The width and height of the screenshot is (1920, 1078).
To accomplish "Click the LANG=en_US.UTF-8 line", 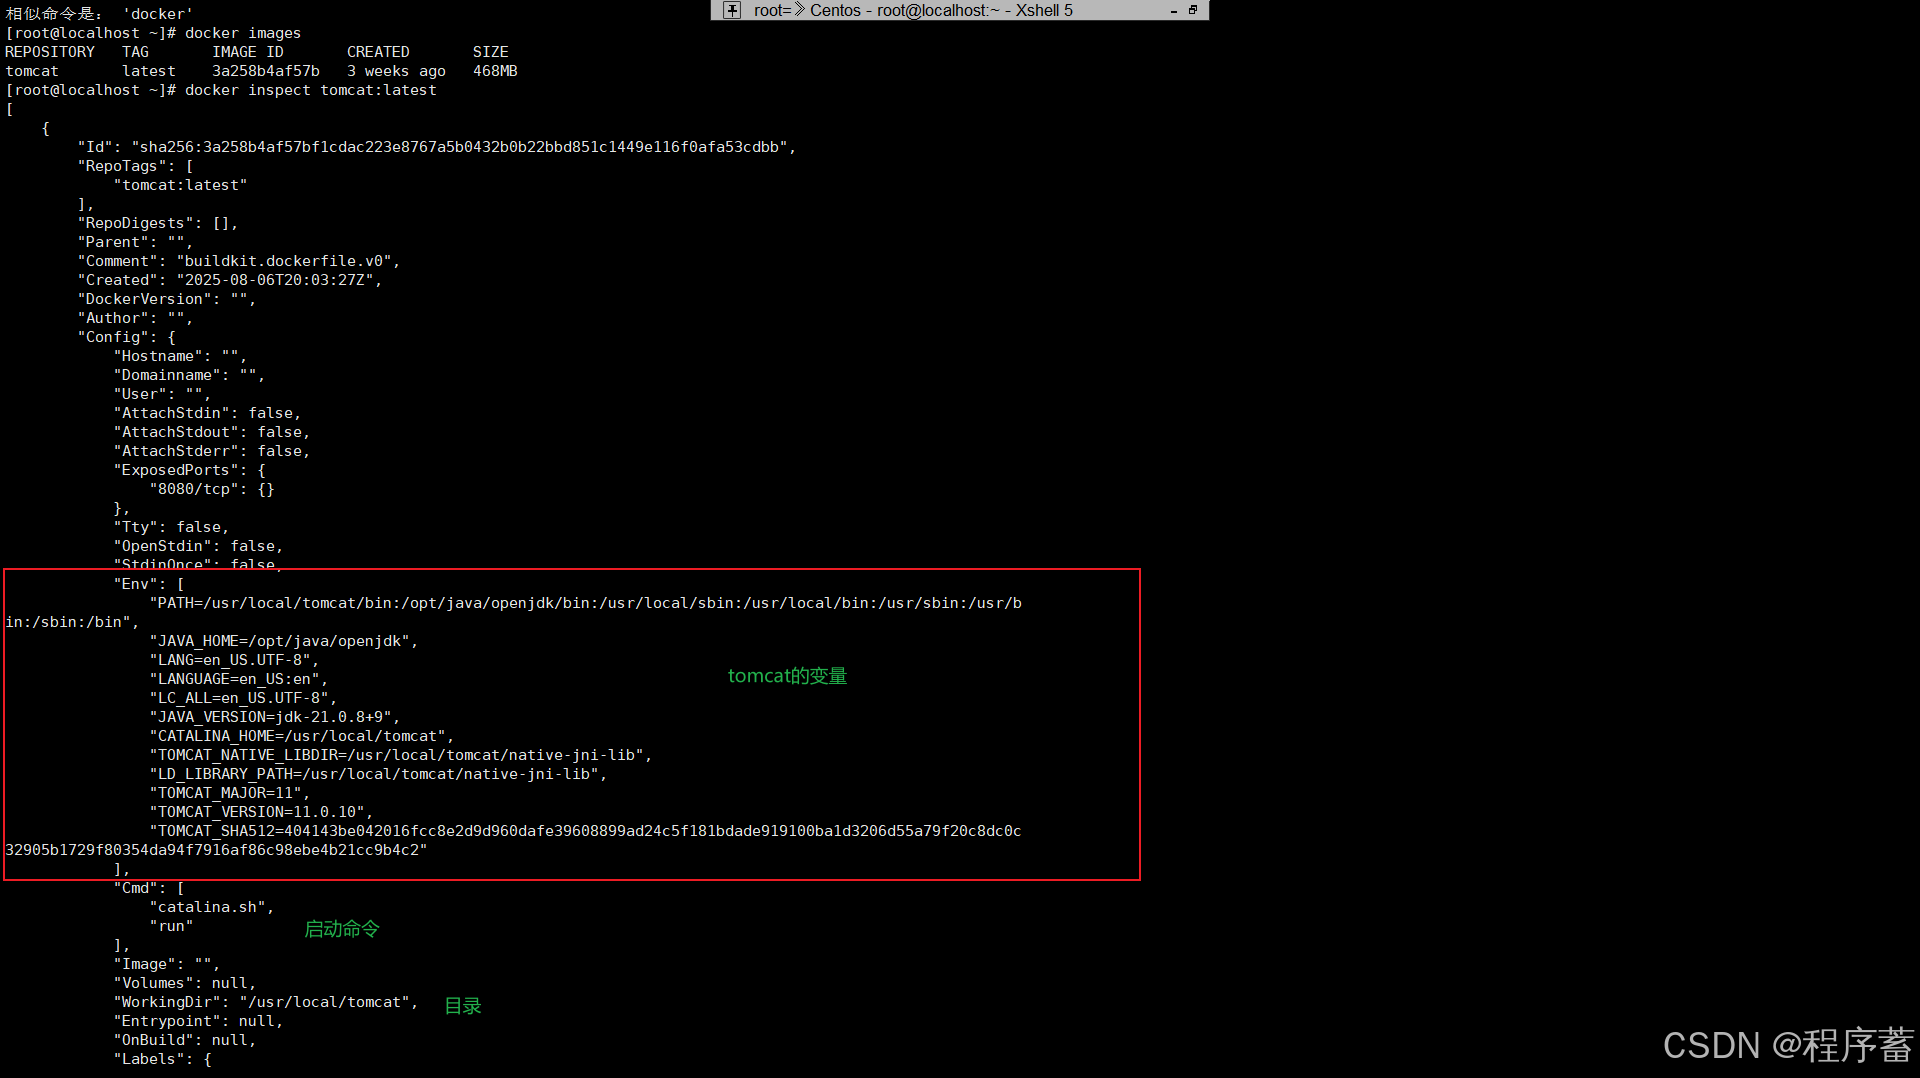I will click(x=234, y=660).
